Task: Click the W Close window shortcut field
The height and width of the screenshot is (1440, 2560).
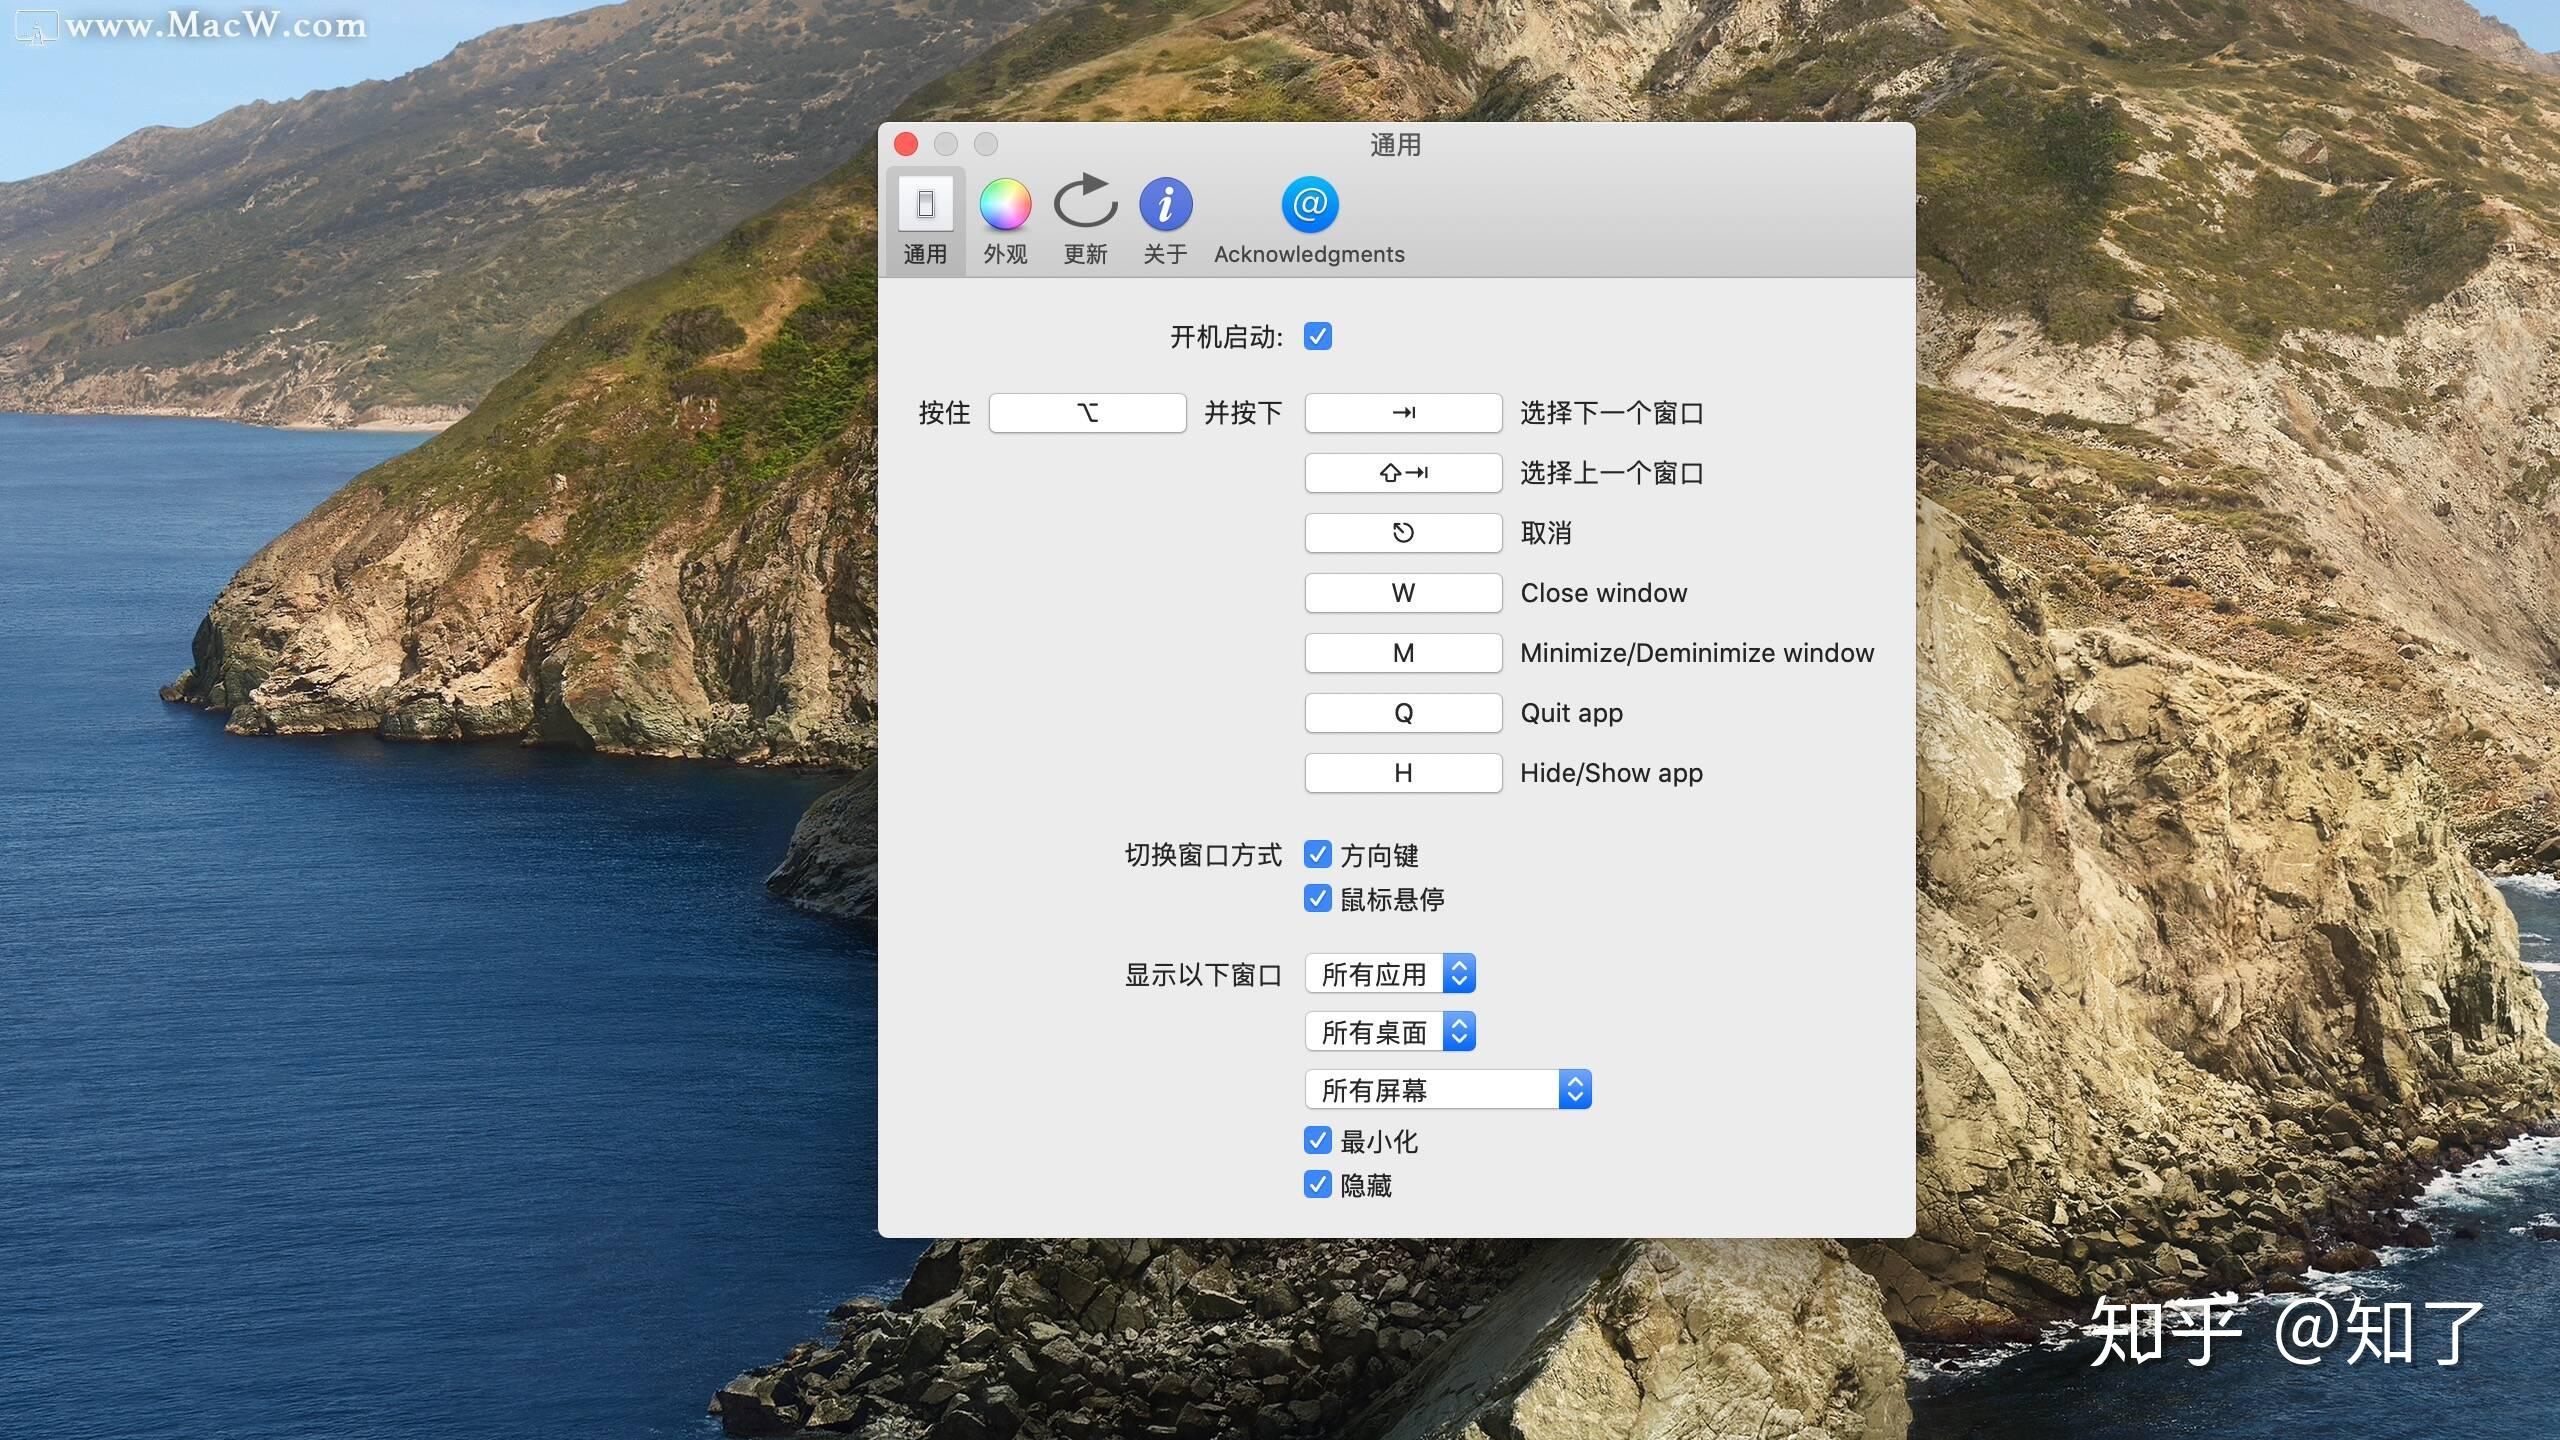Action: coord(1403,592)
